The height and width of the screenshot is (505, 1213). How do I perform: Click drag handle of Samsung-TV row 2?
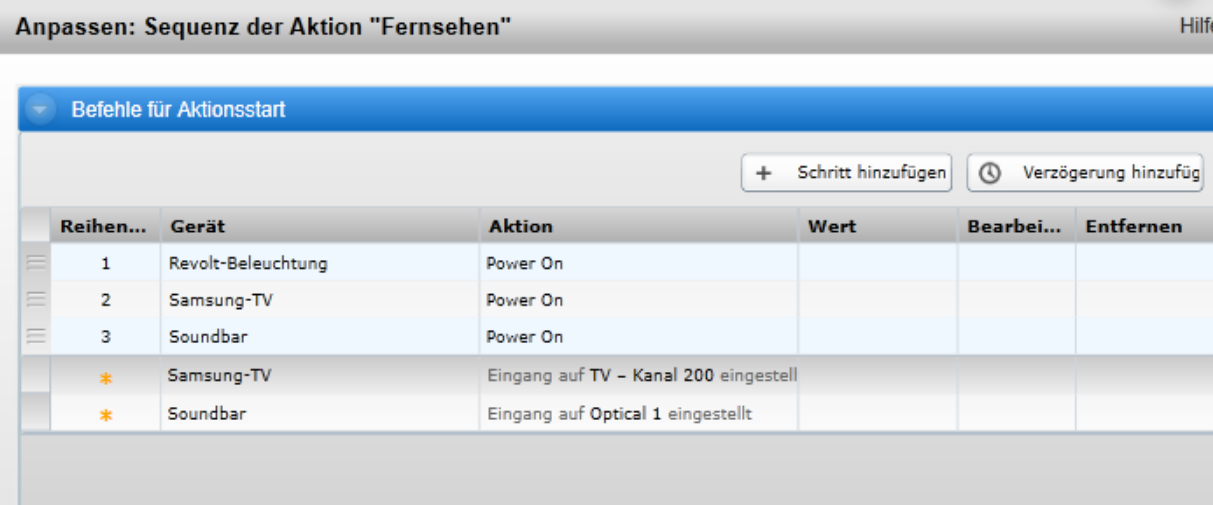coord(35,300)
